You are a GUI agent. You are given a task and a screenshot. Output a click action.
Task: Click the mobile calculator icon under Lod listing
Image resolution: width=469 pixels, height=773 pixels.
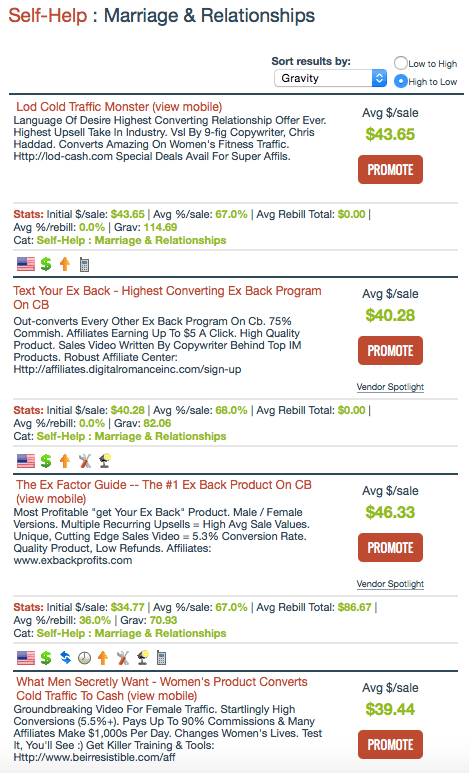pyautogui.click(x=84, y=265)
